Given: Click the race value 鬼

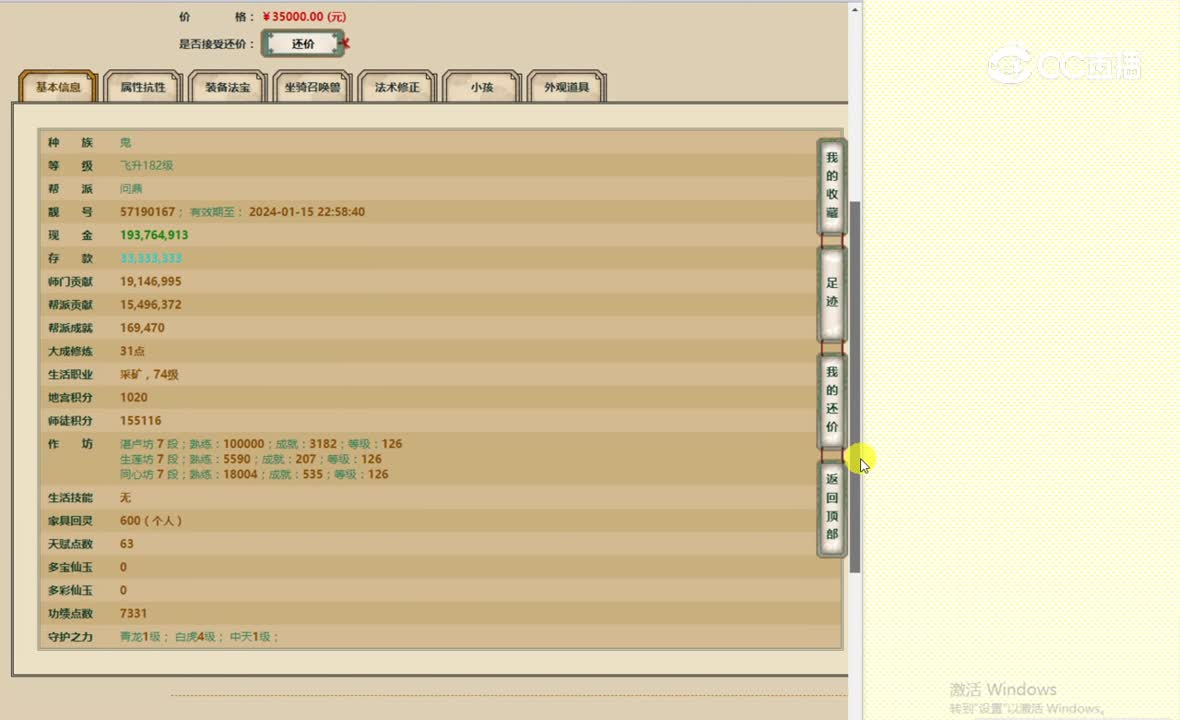Looking at the screenshot, I should tap(126, 142).
